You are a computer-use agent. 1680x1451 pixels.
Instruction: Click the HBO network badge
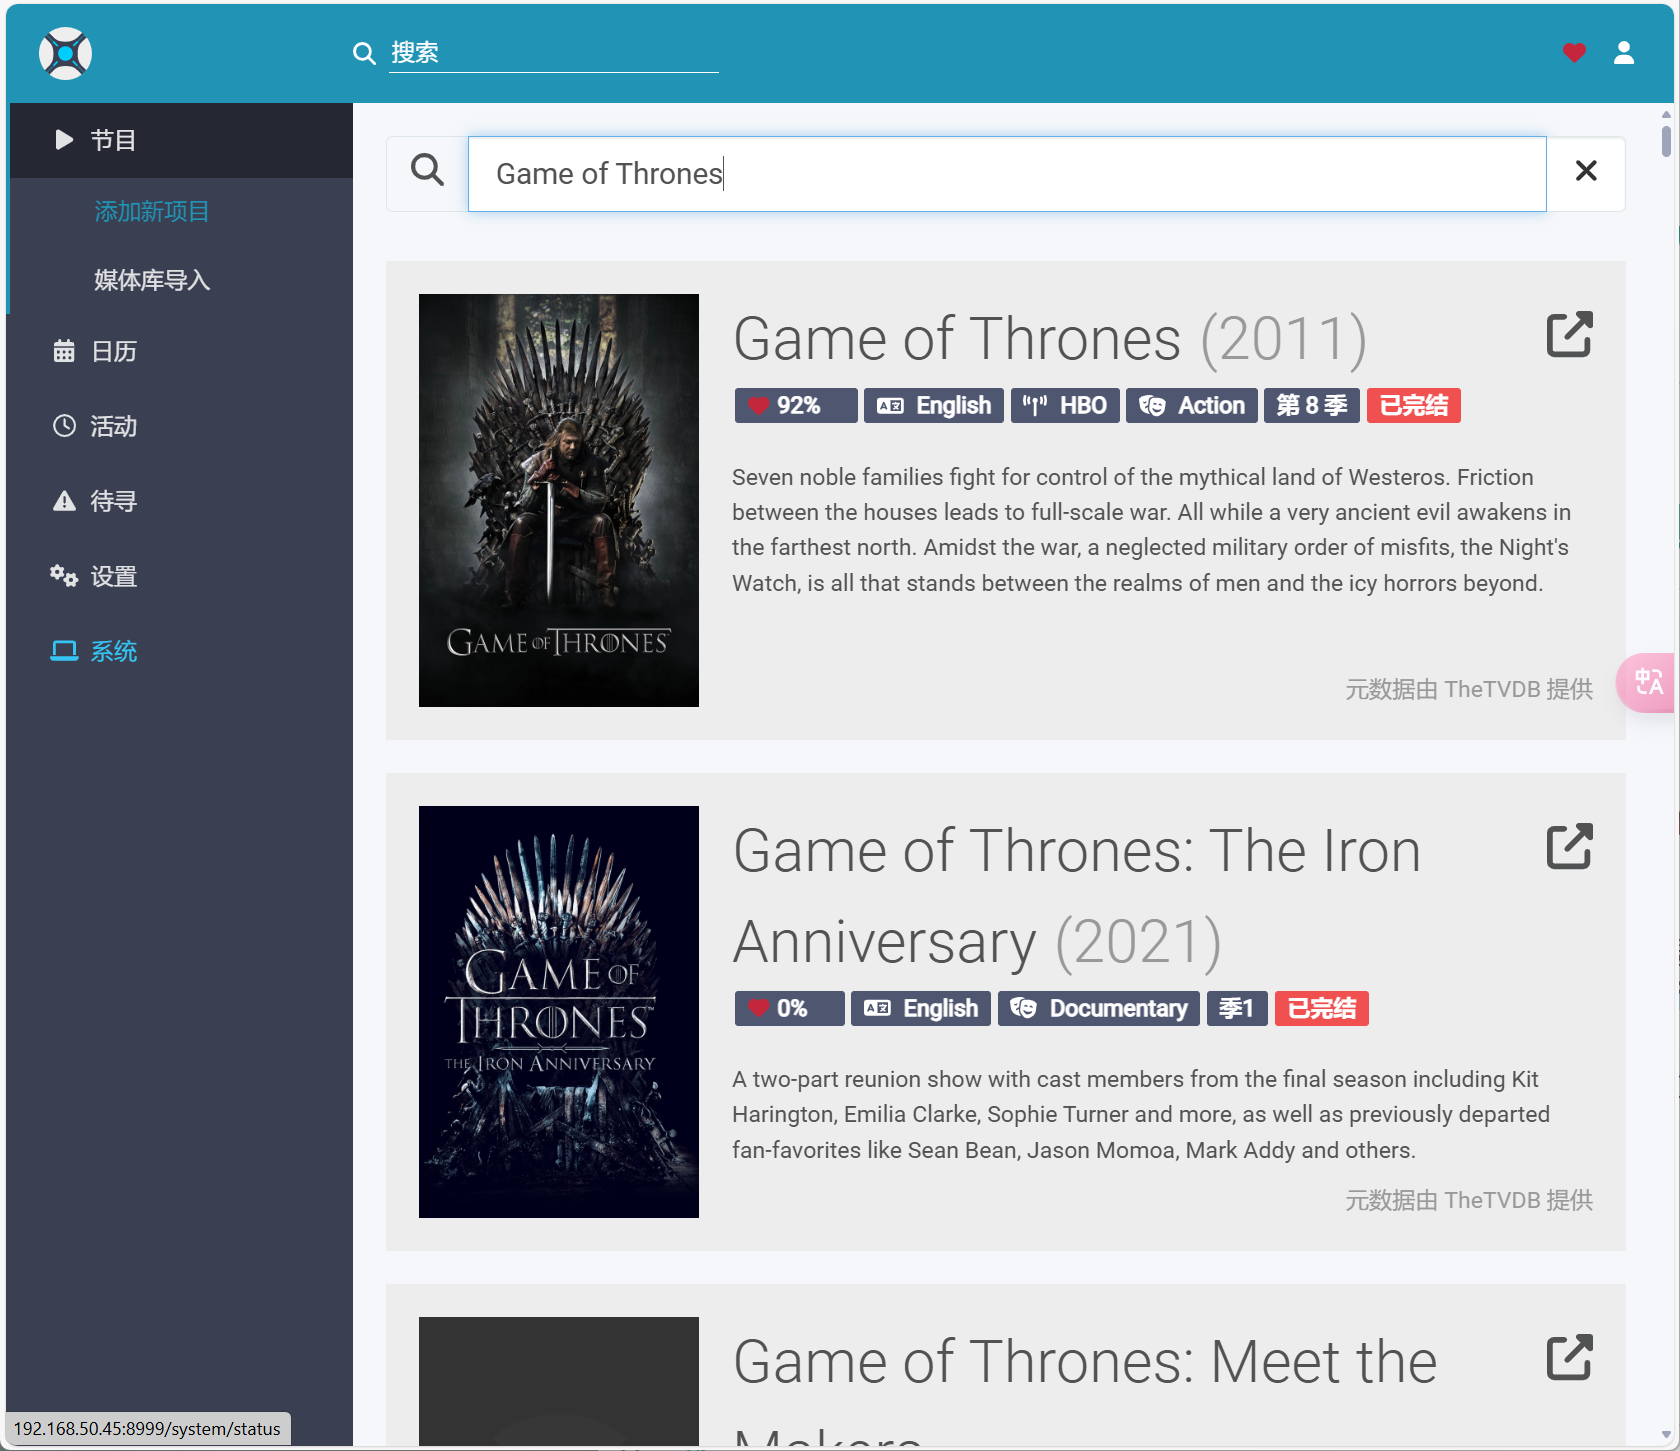(1065, 406)
